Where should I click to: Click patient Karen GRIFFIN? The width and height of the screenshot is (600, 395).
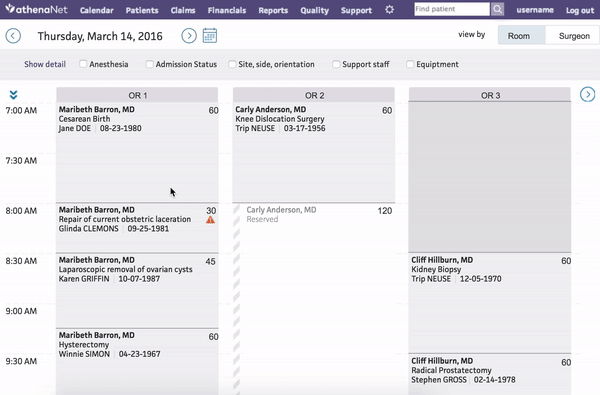click(84, 279)
